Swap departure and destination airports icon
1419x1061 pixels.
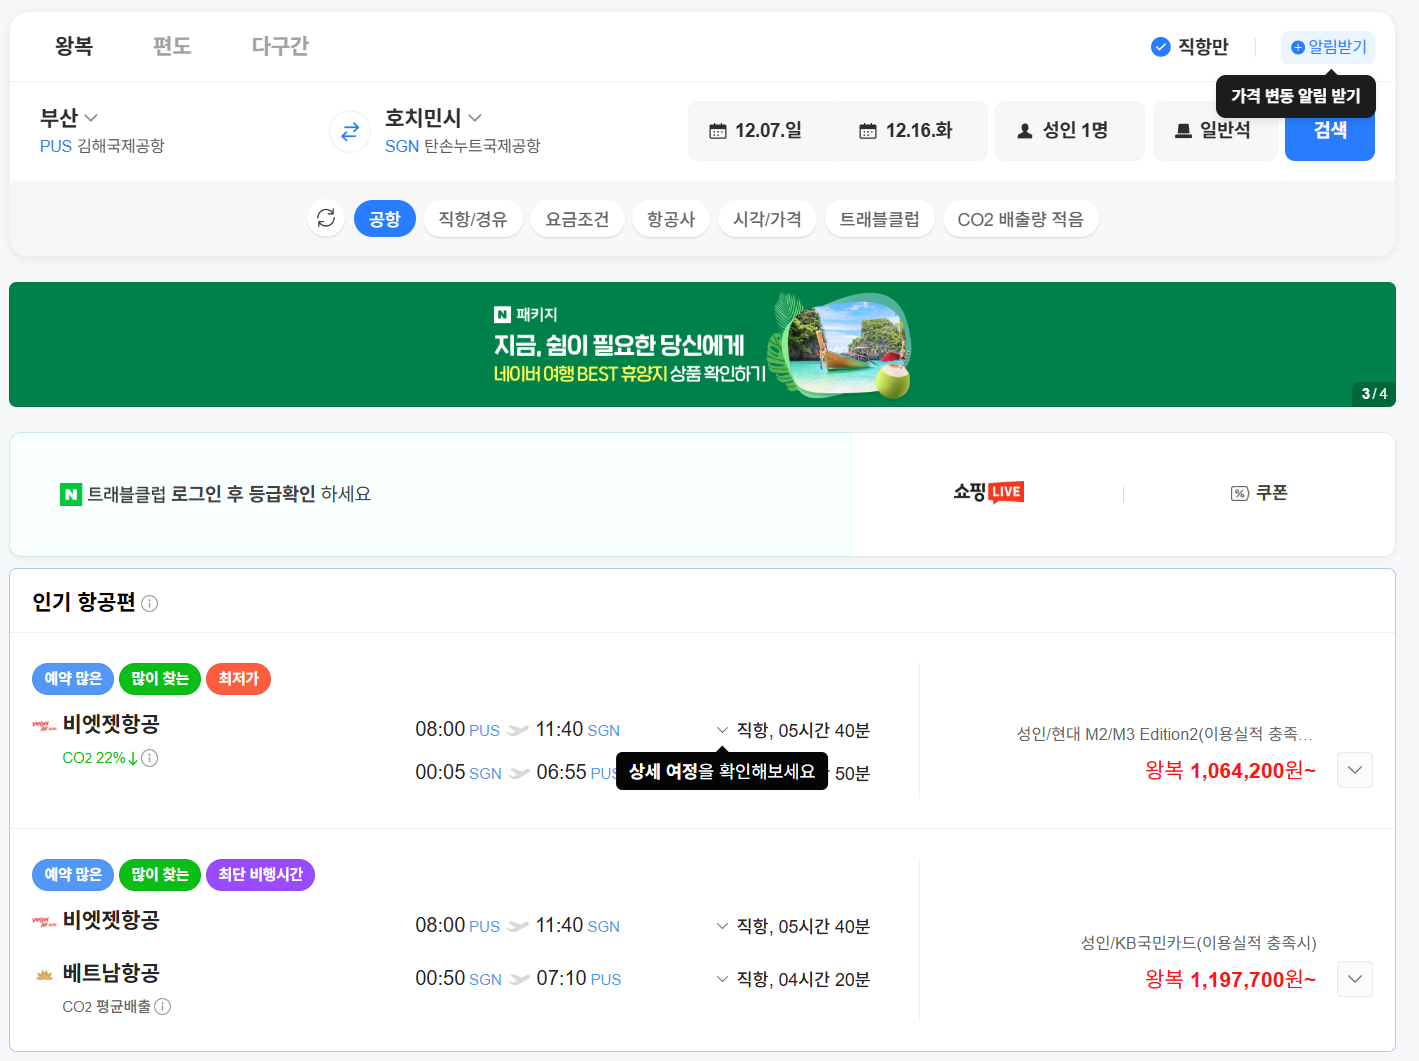[350, 131]
